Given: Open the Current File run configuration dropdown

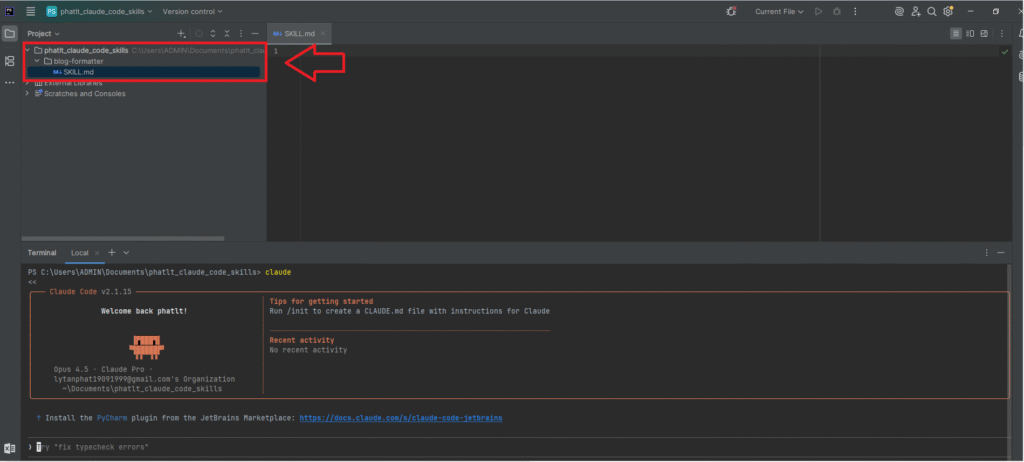Looking at the screenshot, I should (780, 11).
